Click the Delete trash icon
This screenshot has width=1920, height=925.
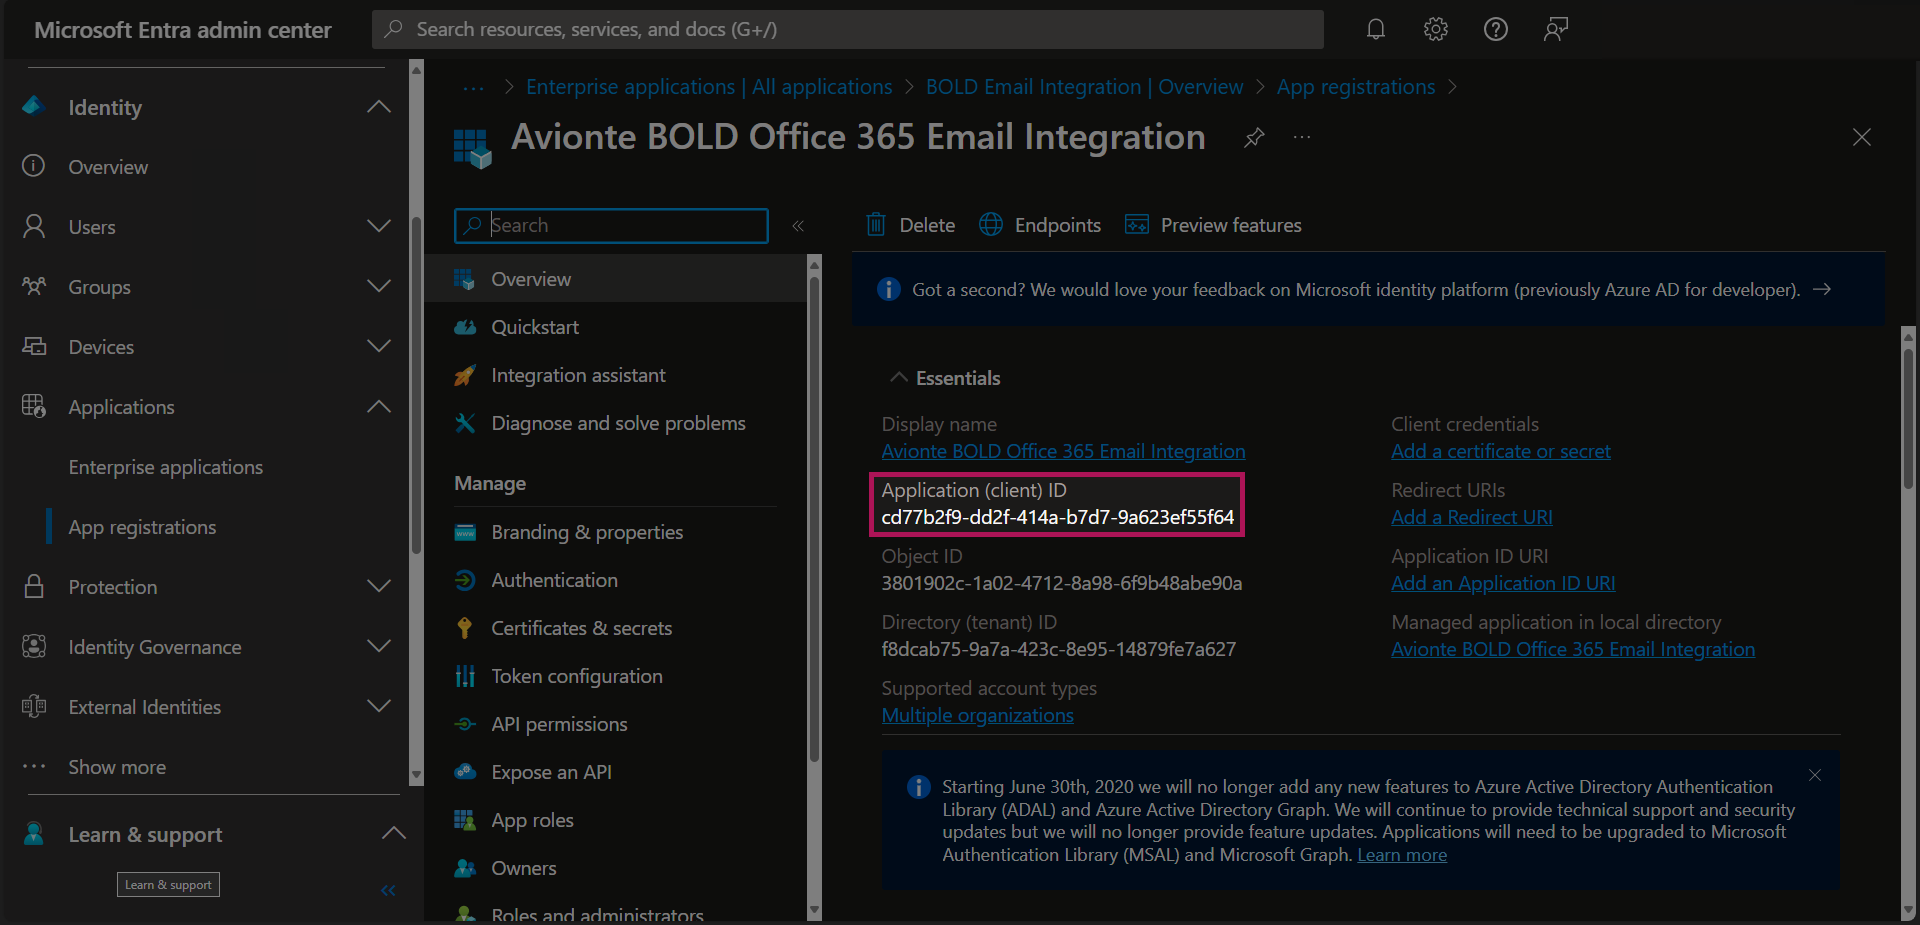(x=876, y=225)
